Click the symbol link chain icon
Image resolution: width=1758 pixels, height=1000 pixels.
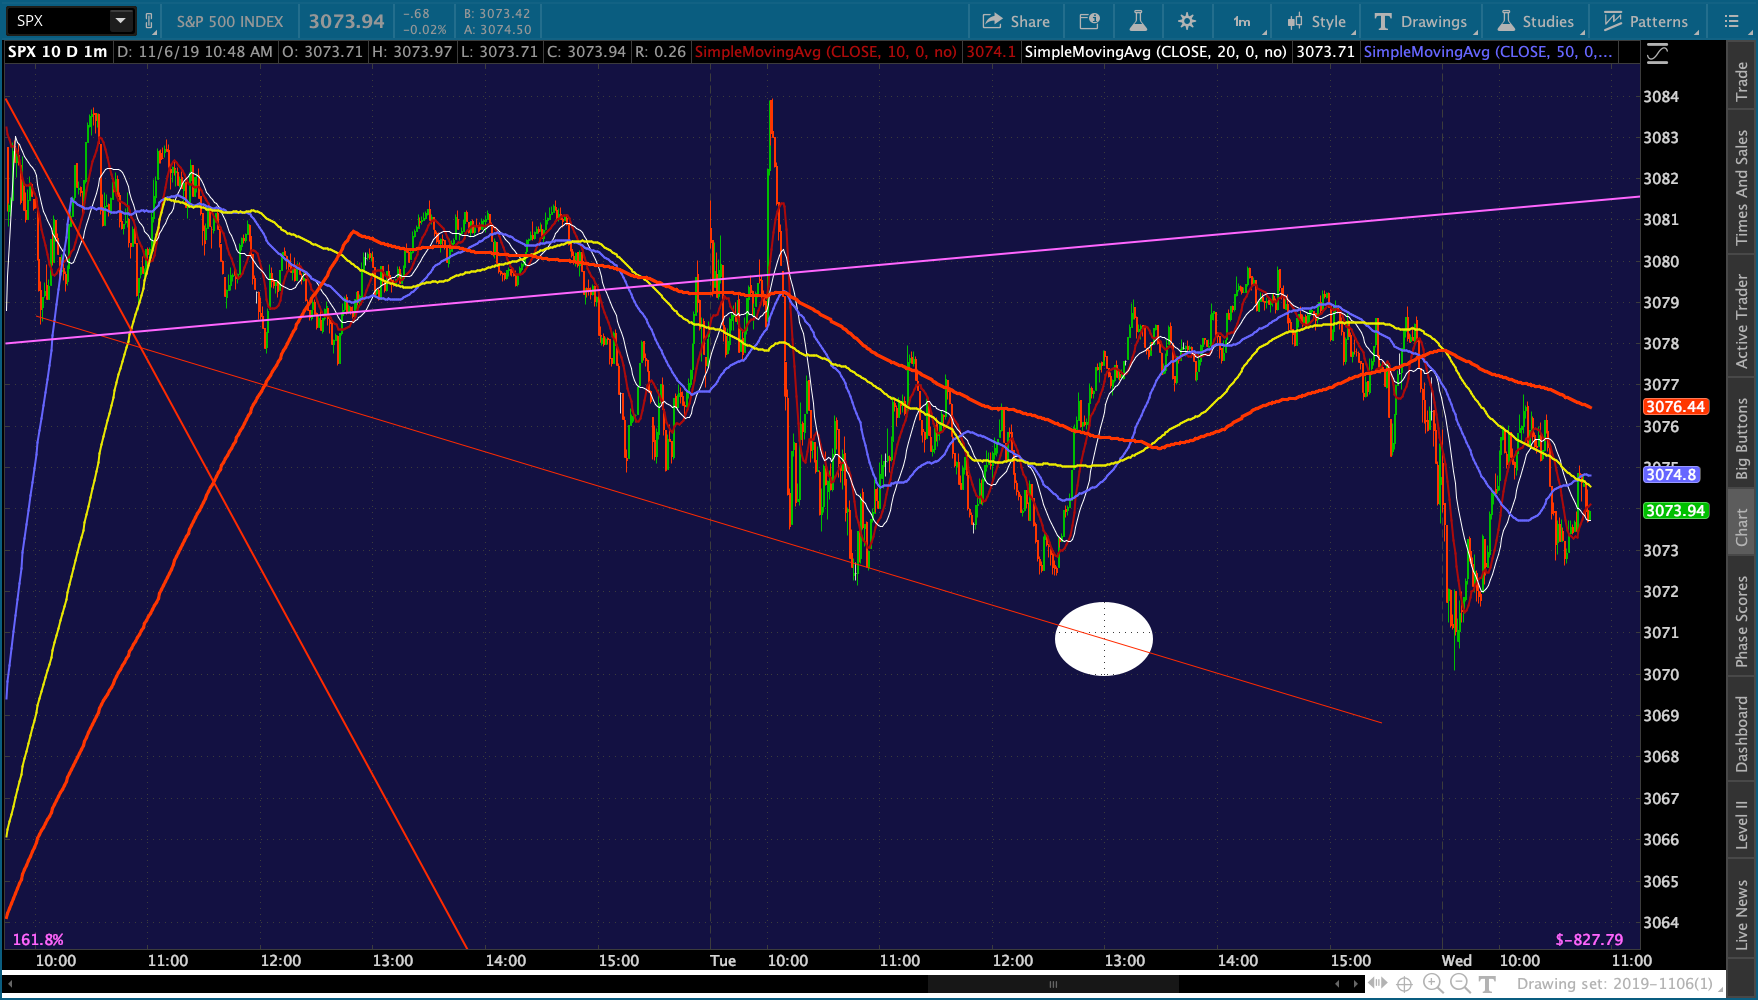pyautogui.click(x=149, y=21)
